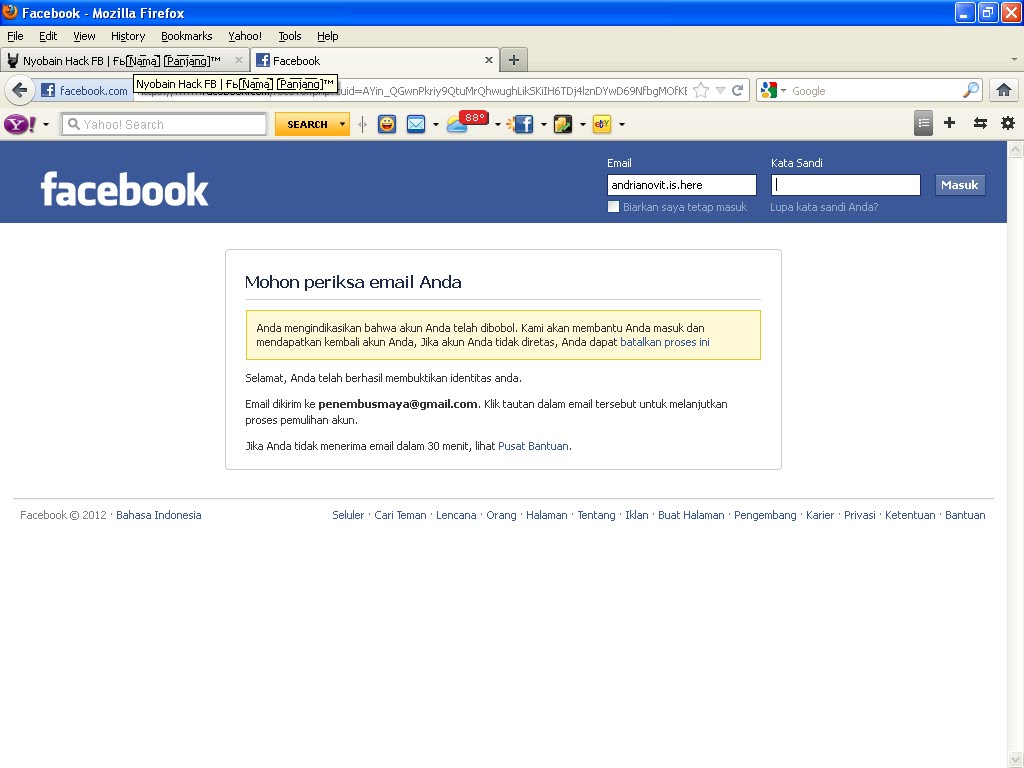The image size is (1024, 768).
Task: Reload the page with the refresh icon
Action: pyautogui.click(x=737, y=90)
